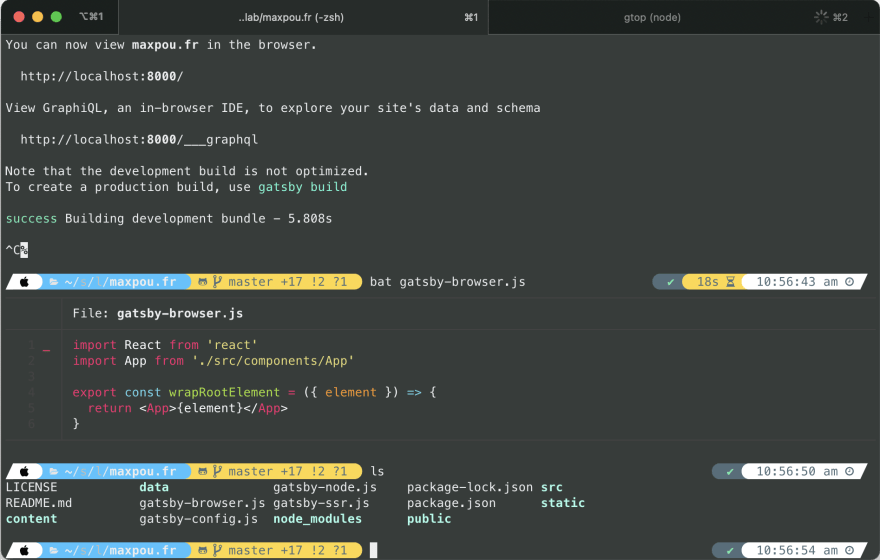Click gatsby-node.js in the ls output
The image size is (880, 560).
coord(325,487)
